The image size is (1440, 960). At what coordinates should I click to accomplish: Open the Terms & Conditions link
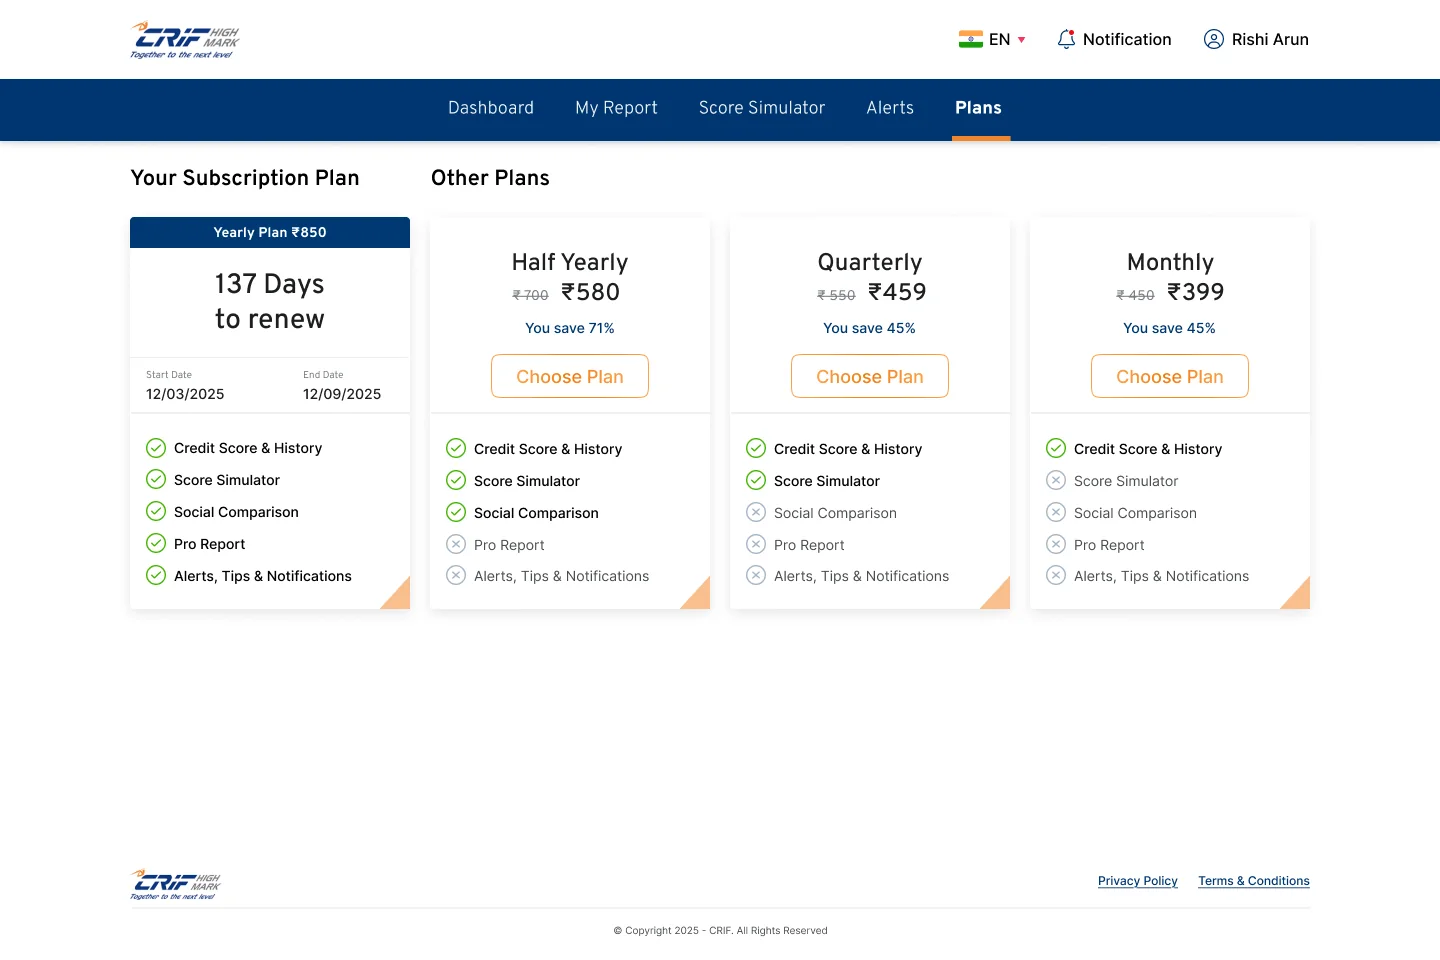(1254, 881)
